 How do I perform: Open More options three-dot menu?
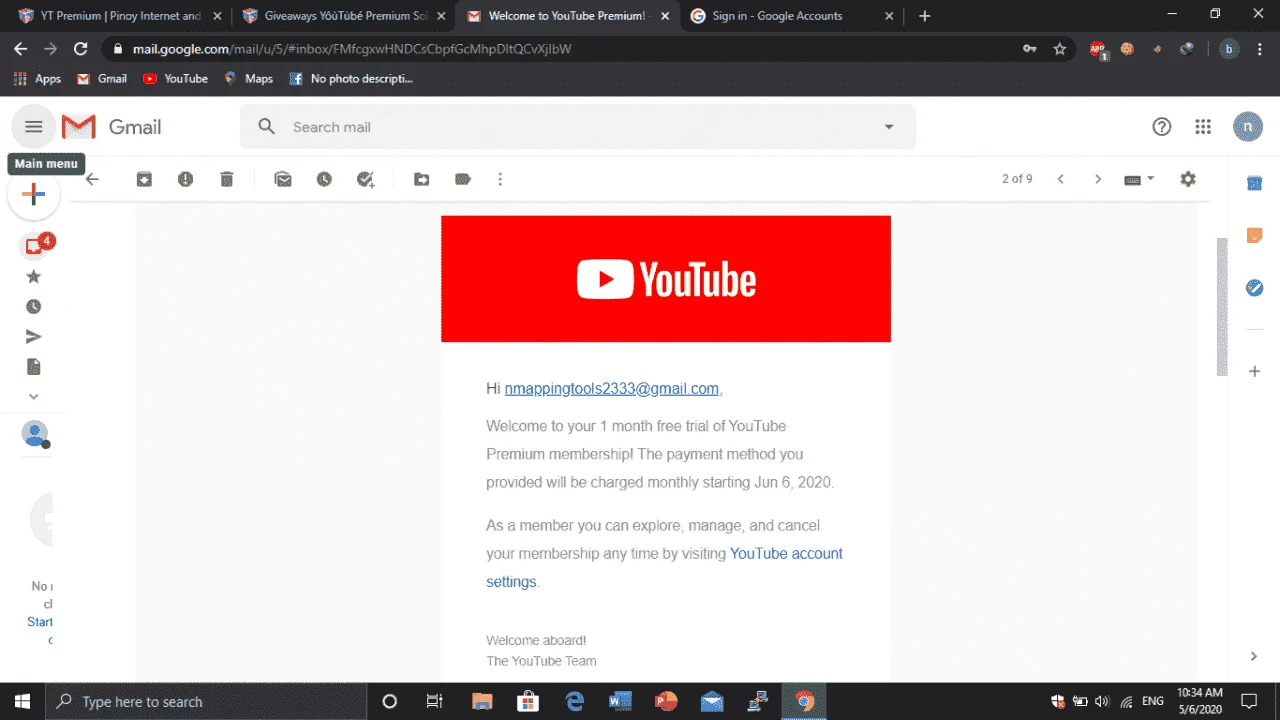(x=500, y=179)
